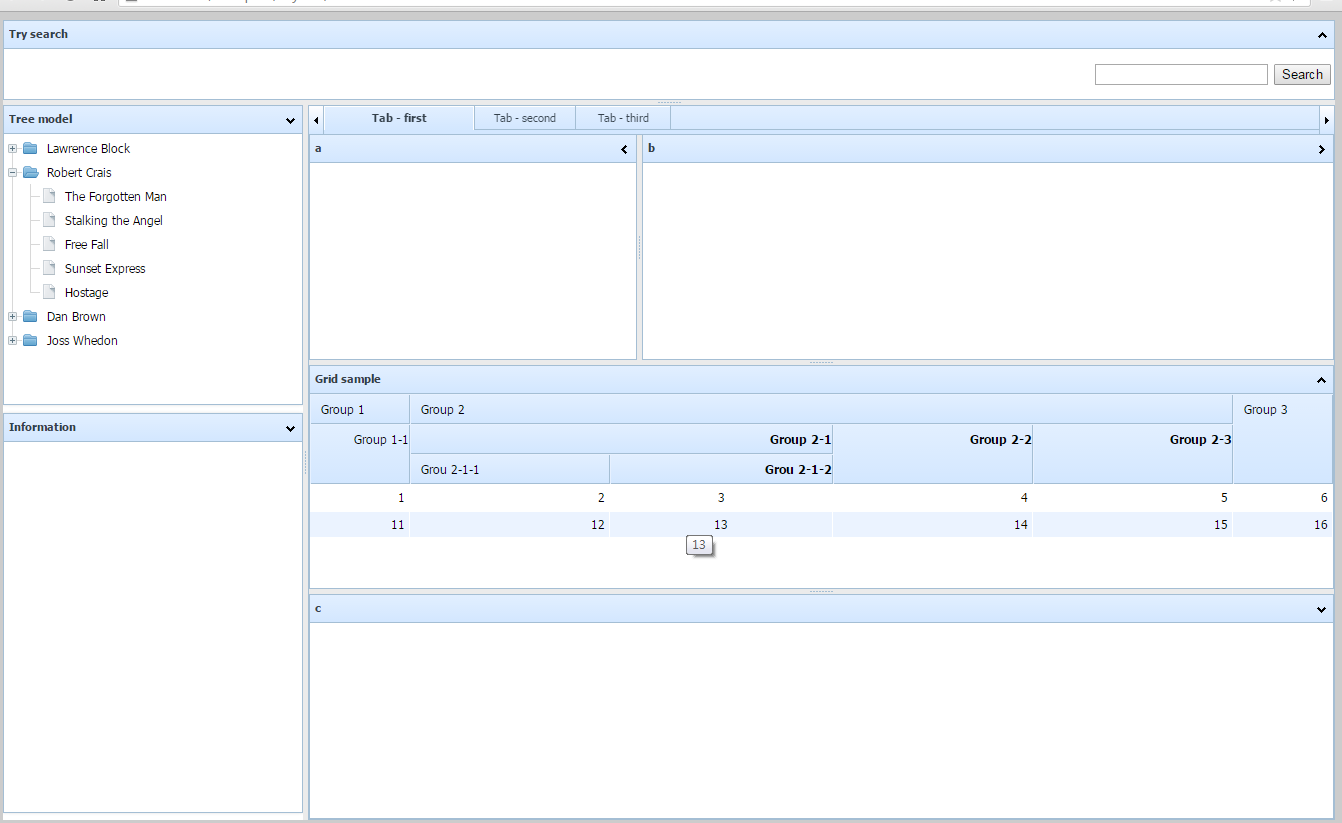Open Tab - third
The image size is (1342, 823).
pyautogui.click(x=622, y=118)
